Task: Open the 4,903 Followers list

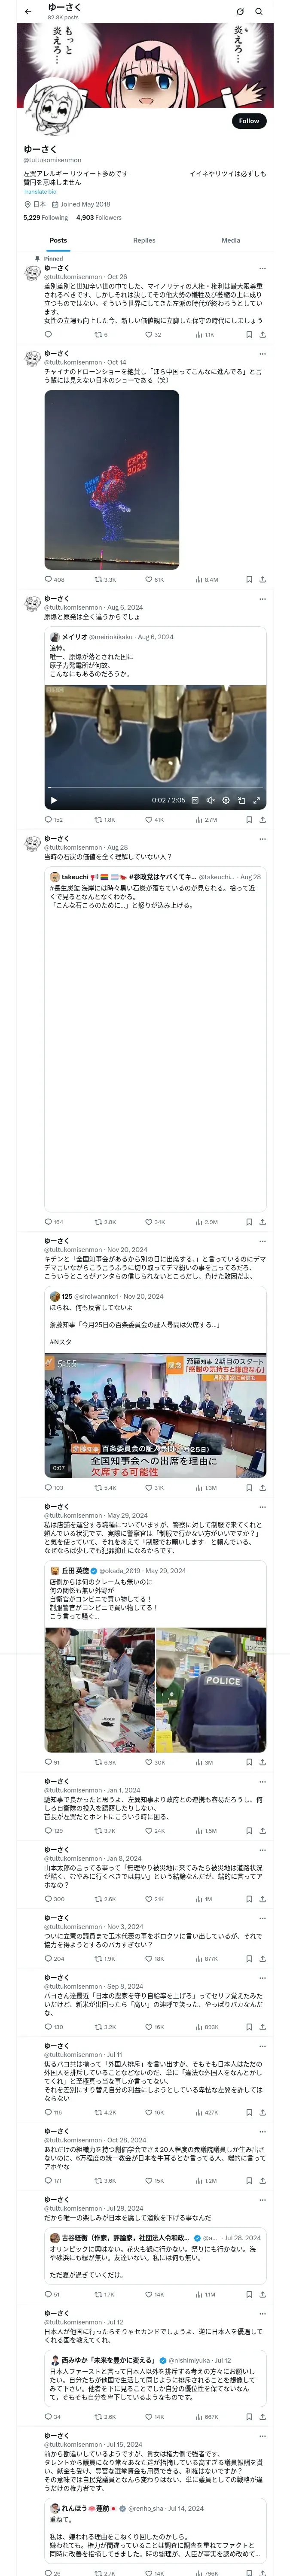Action: (99, 217)
